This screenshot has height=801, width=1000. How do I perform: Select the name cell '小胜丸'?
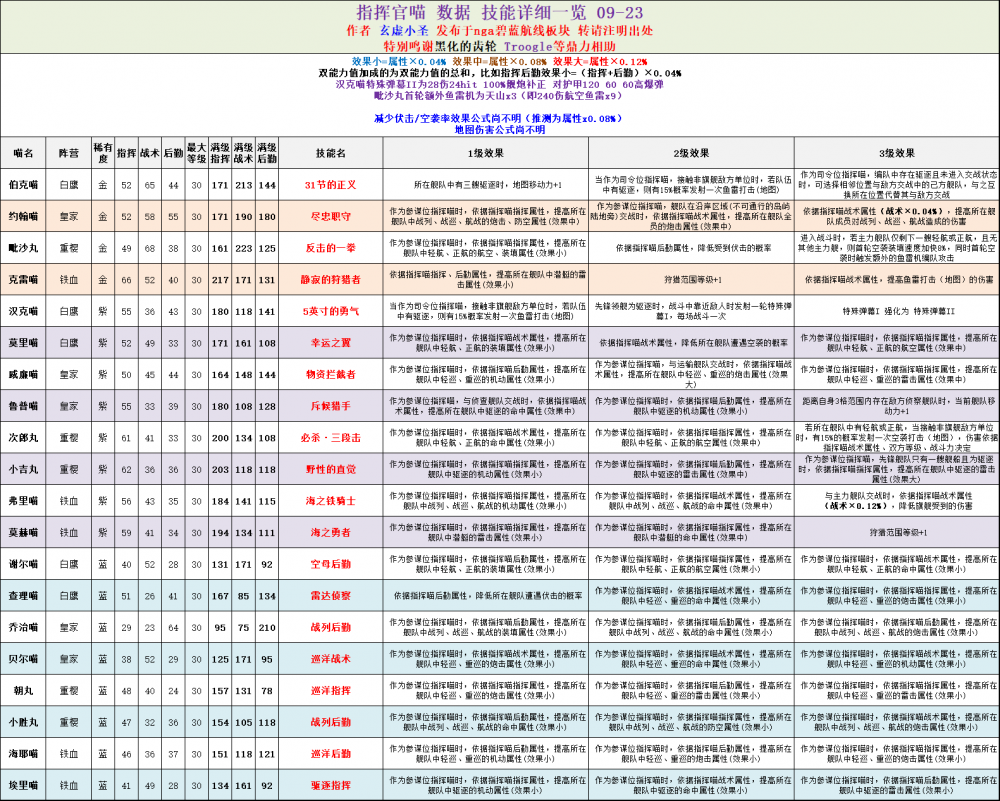[23, 723]
